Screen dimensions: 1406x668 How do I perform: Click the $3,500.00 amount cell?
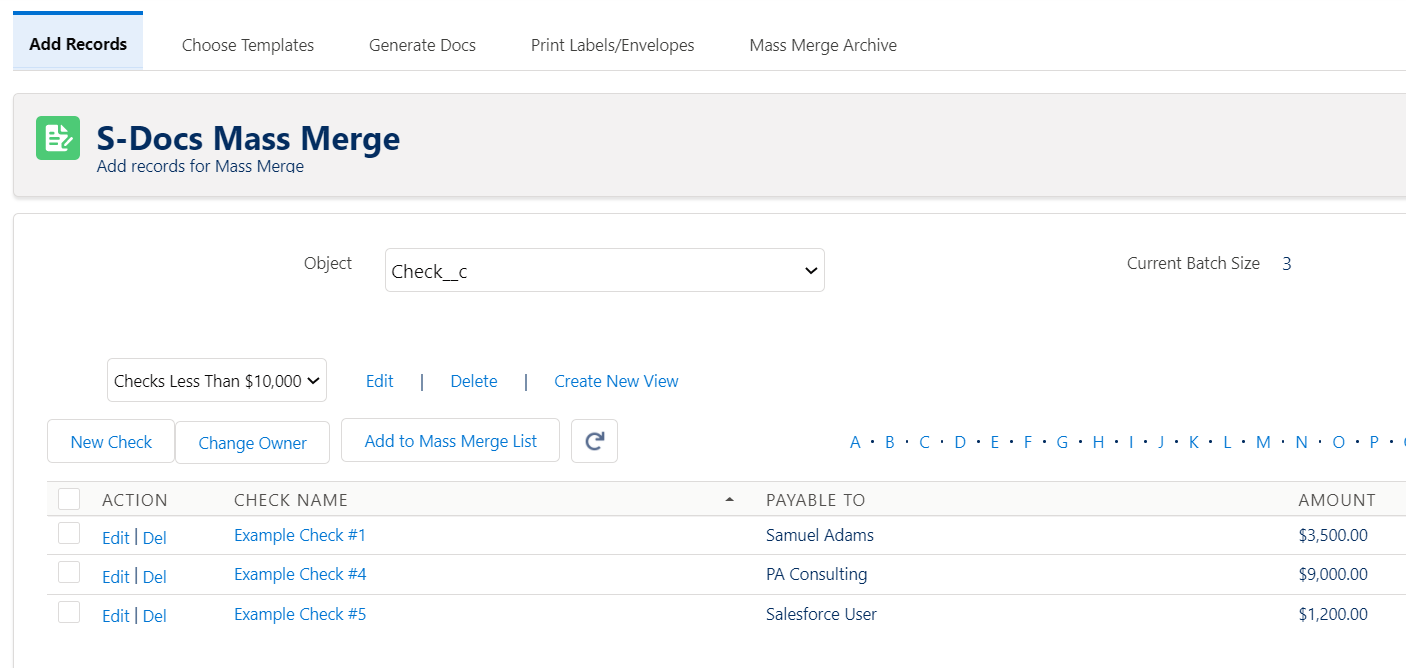coord(1333,535)
